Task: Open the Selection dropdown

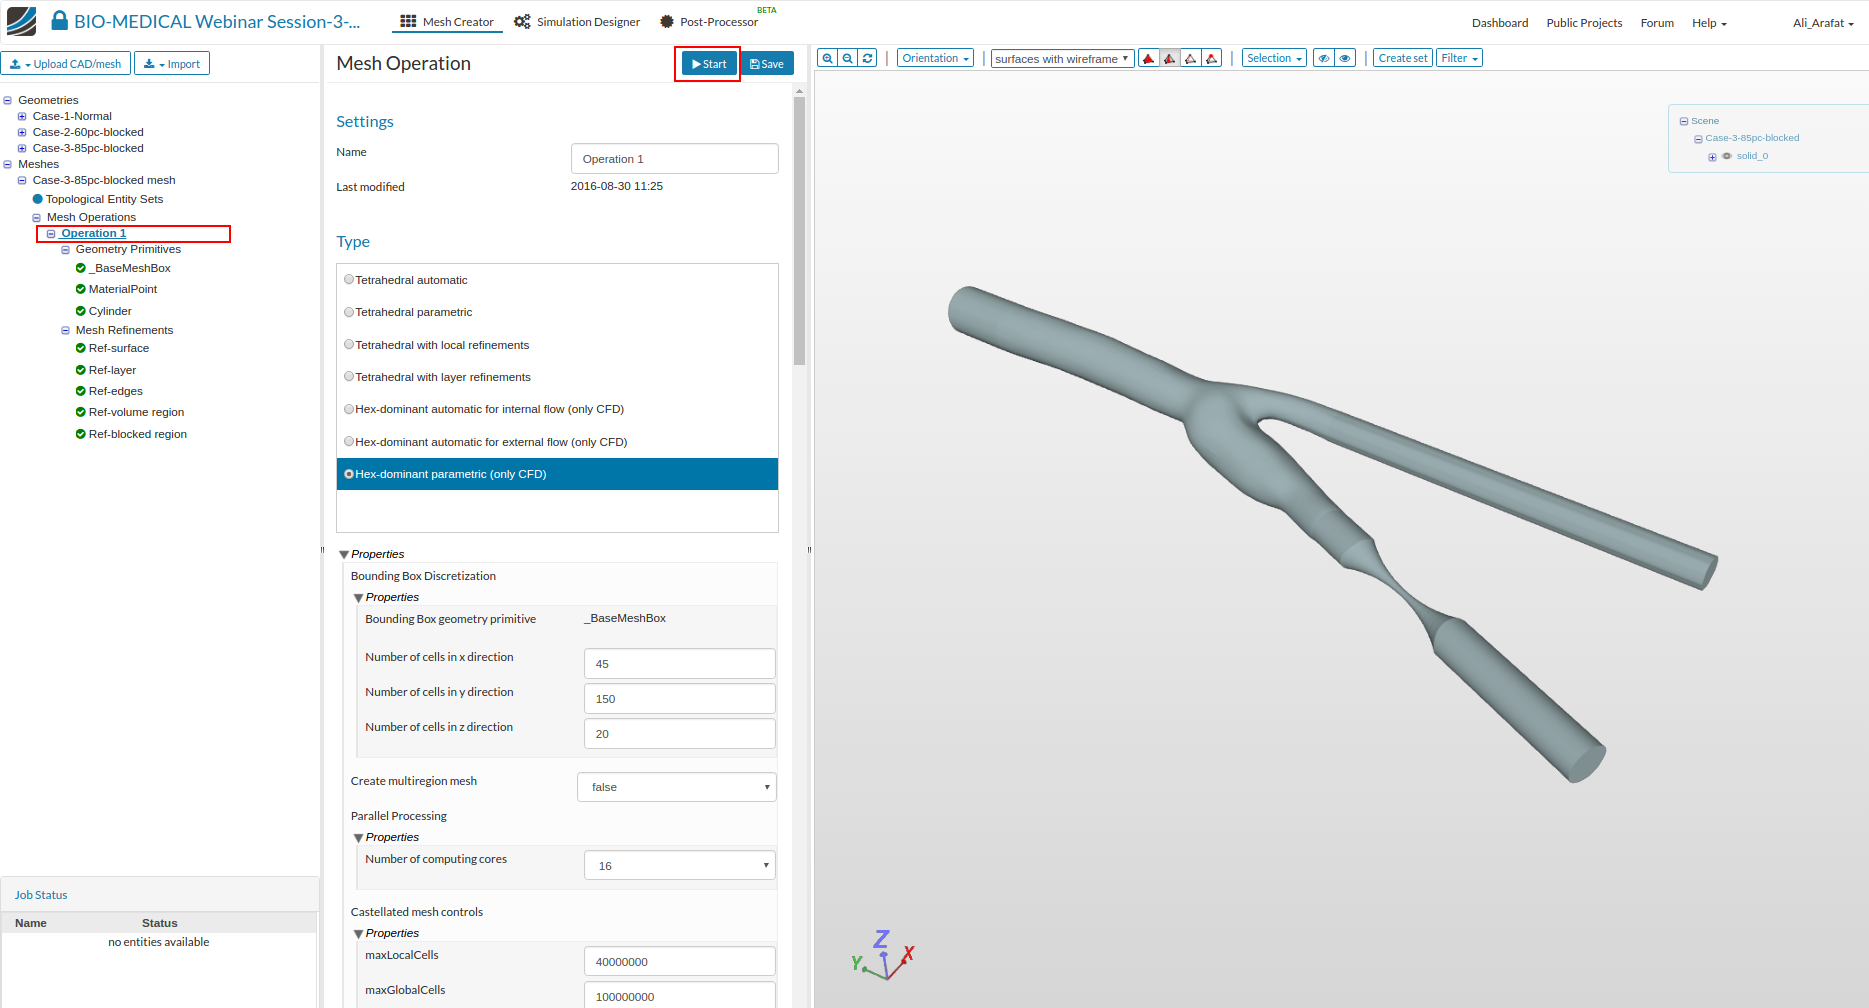Action: coord(1274,58)
